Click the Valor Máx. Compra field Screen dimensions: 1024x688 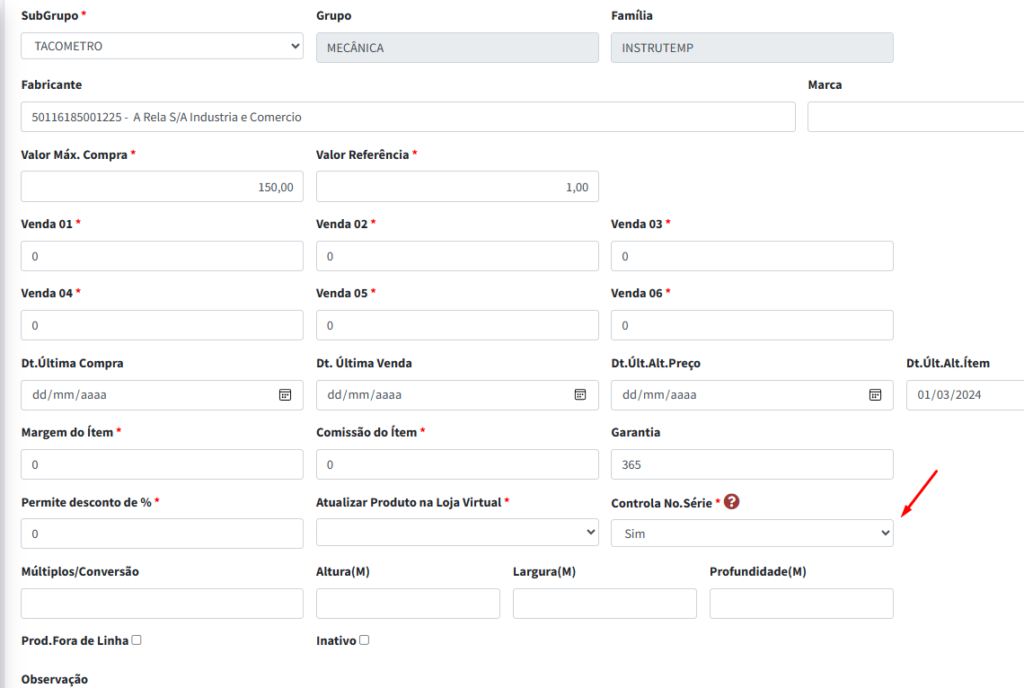[162, 187]
